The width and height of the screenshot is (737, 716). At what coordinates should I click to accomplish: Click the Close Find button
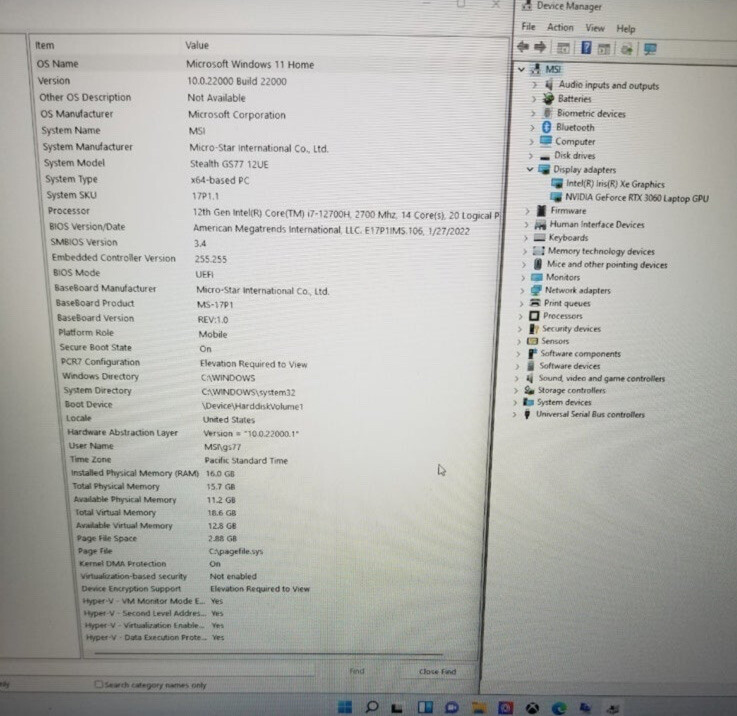click(x=437, y=671)
